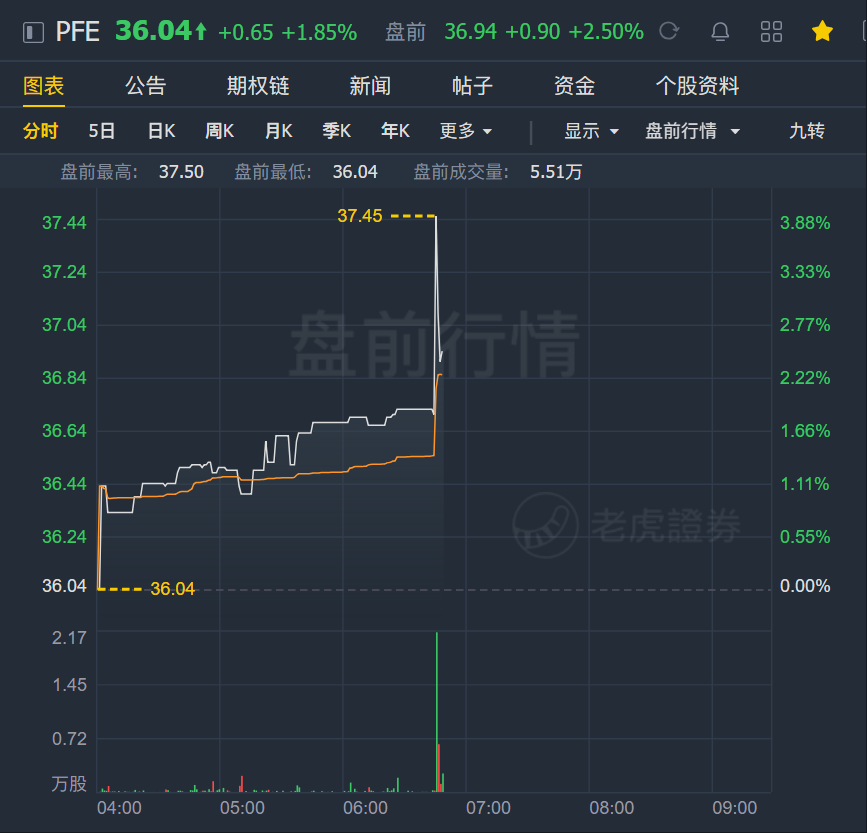Switch chart to 日K
This screenshot has width=867, height=833.
[x=161, y=131]
